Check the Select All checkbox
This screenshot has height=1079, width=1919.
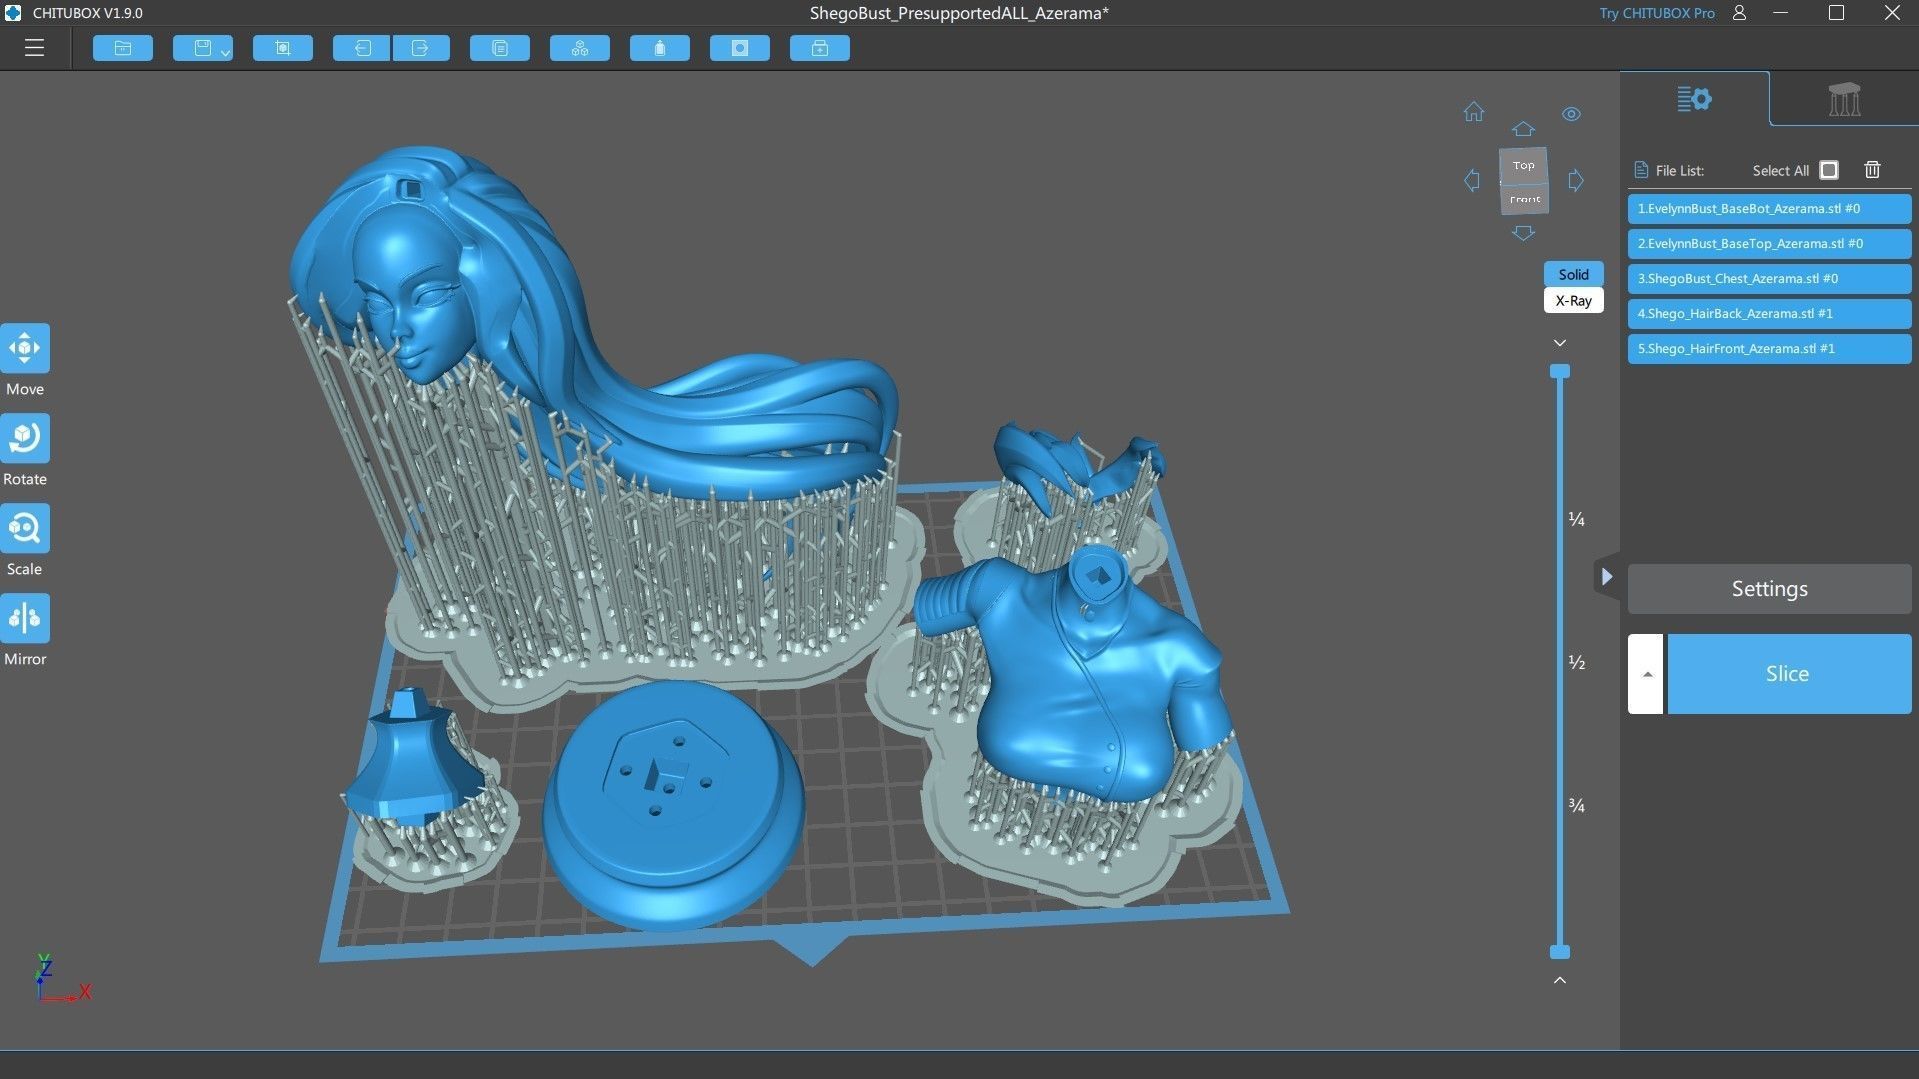click(x=1829, y=170)
